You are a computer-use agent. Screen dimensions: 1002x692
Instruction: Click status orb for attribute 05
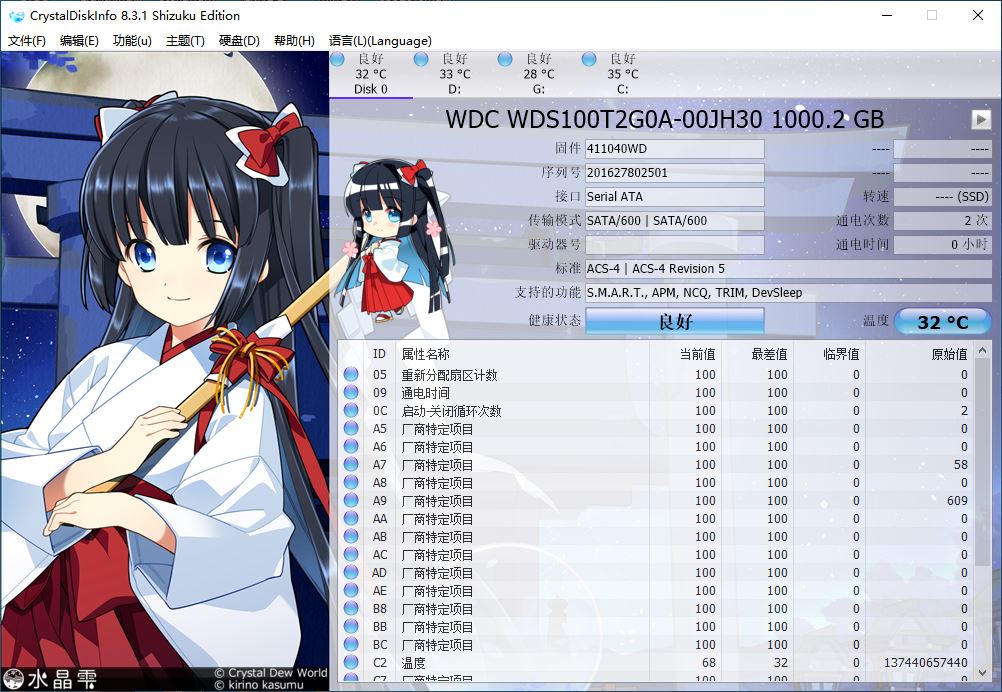351,374
